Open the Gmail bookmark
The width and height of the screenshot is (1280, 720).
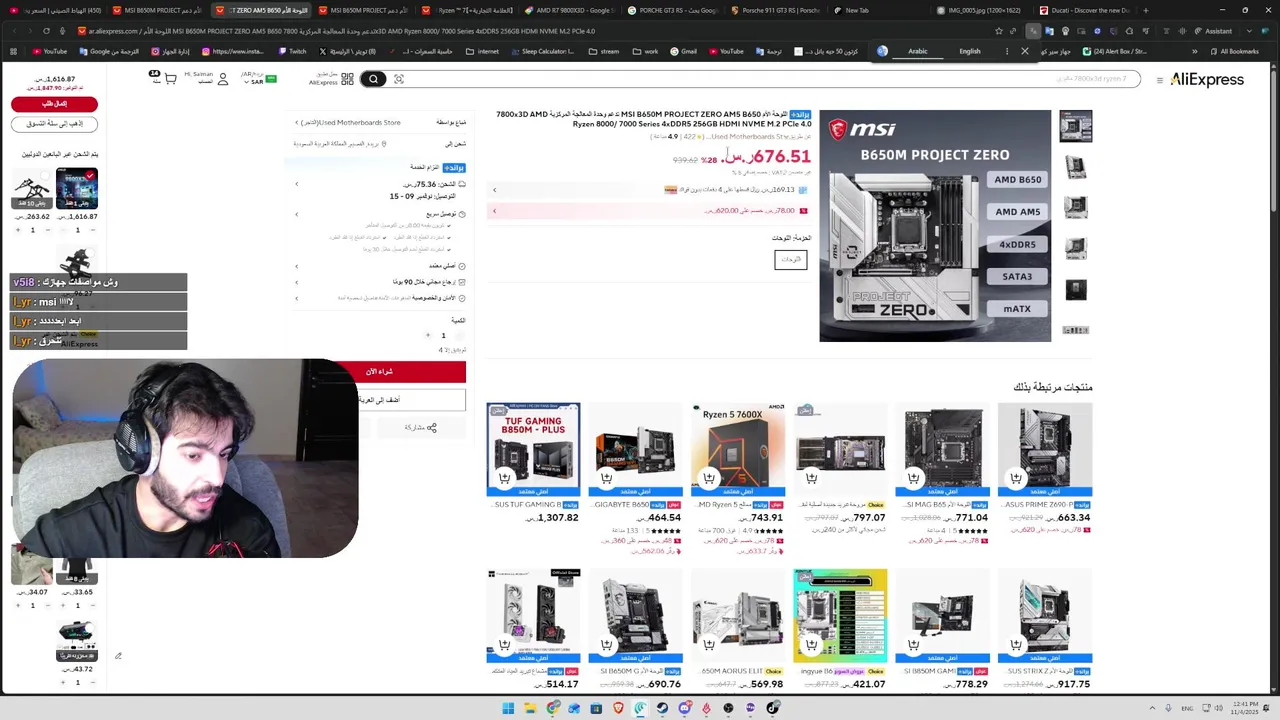coord(684,51)
